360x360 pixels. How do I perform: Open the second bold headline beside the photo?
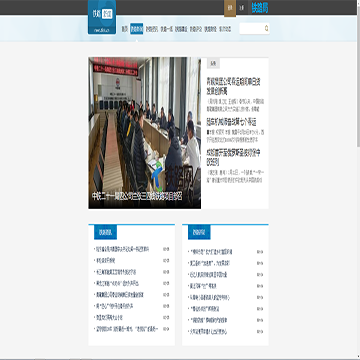coord(231,122)
